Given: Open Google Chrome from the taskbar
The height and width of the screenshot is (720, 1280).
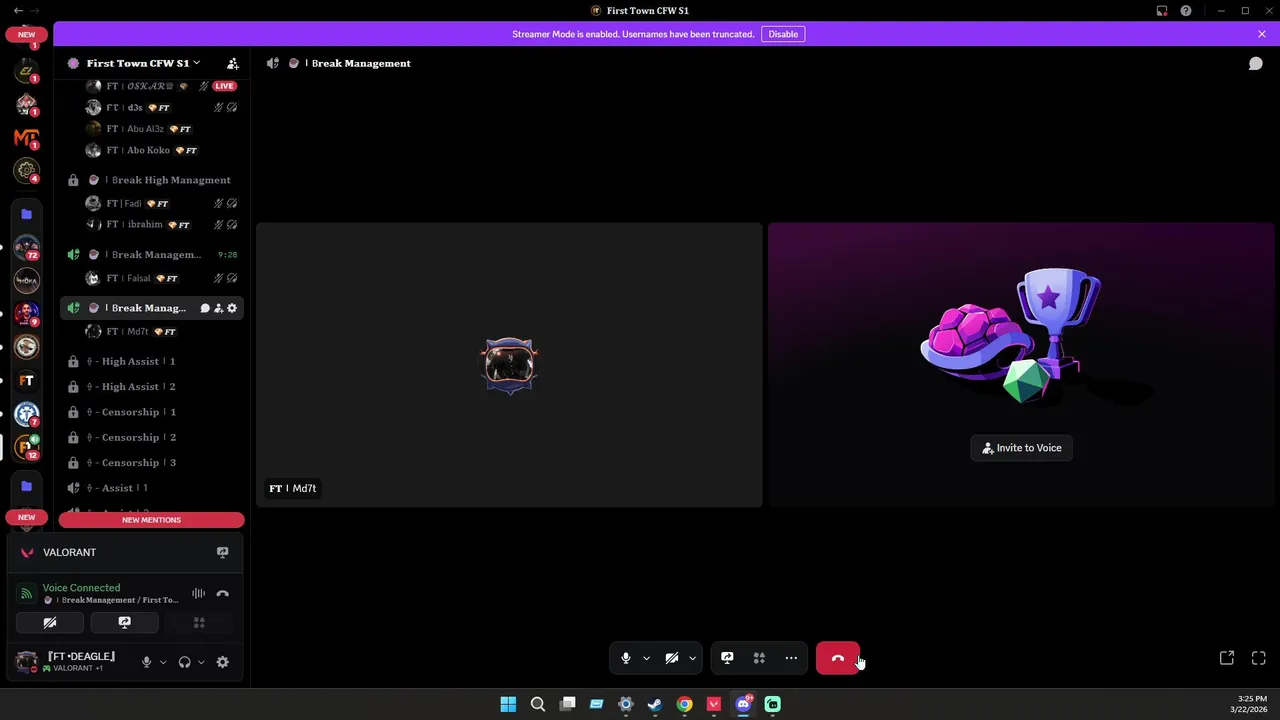Looking at the screenshot, I should tap(684, 704).
